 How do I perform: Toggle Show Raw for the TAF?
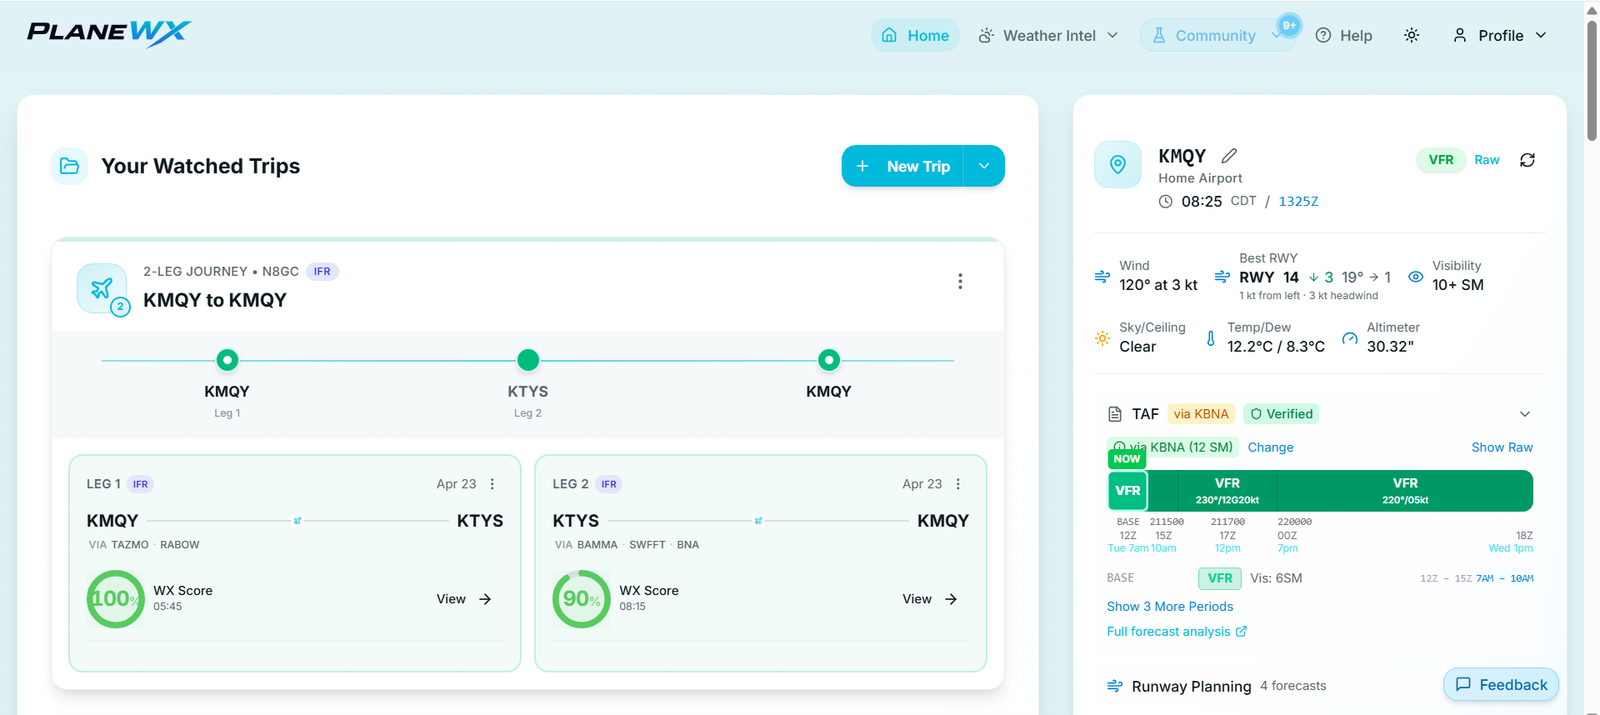1502,447
